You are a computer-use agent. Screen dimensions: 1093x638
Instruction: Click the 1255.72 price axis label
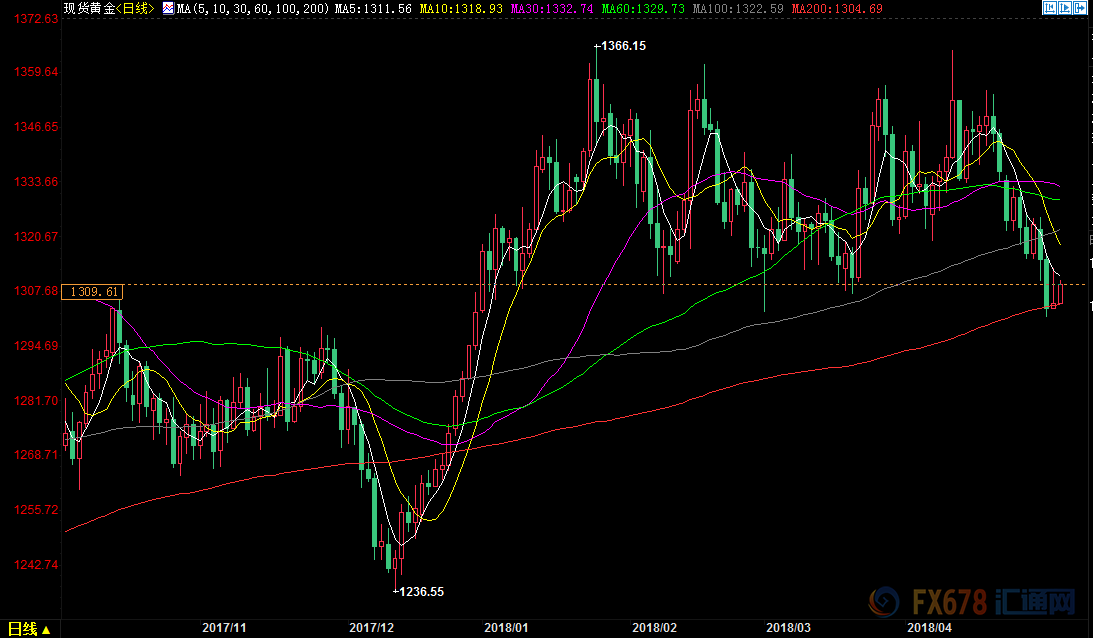coord(36,510)
